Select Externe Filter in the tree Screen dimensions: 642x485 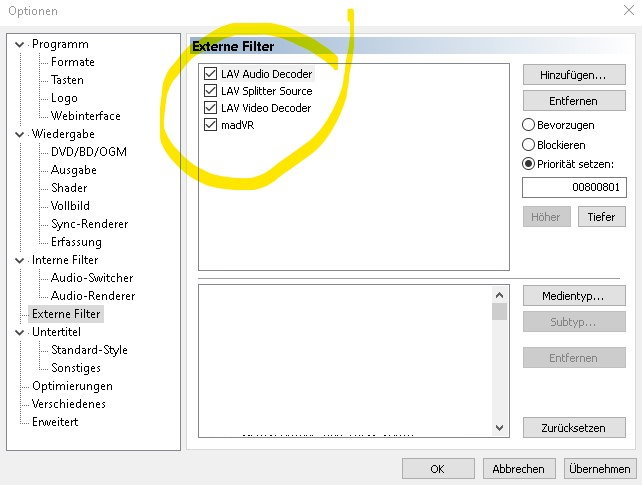[66, 314]
